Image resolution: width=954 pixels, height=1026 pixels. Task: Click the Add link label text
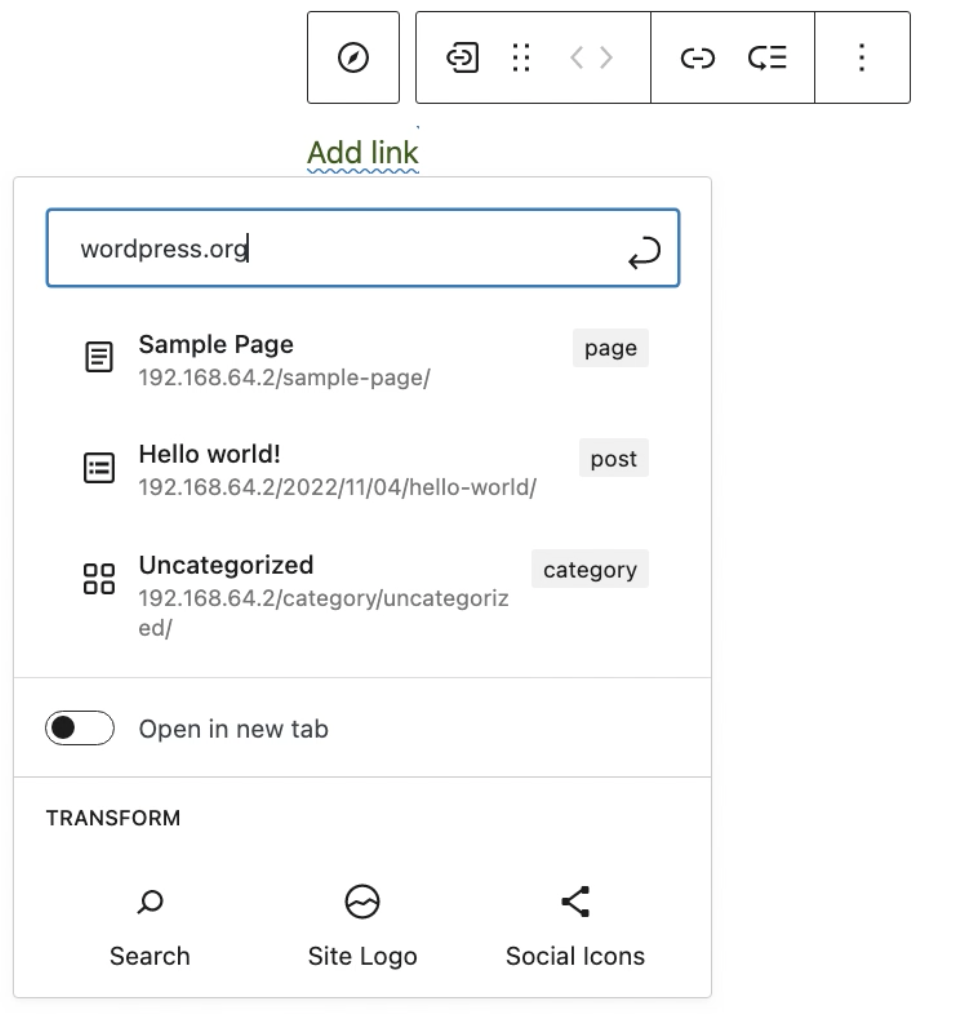tap(362, 152)
